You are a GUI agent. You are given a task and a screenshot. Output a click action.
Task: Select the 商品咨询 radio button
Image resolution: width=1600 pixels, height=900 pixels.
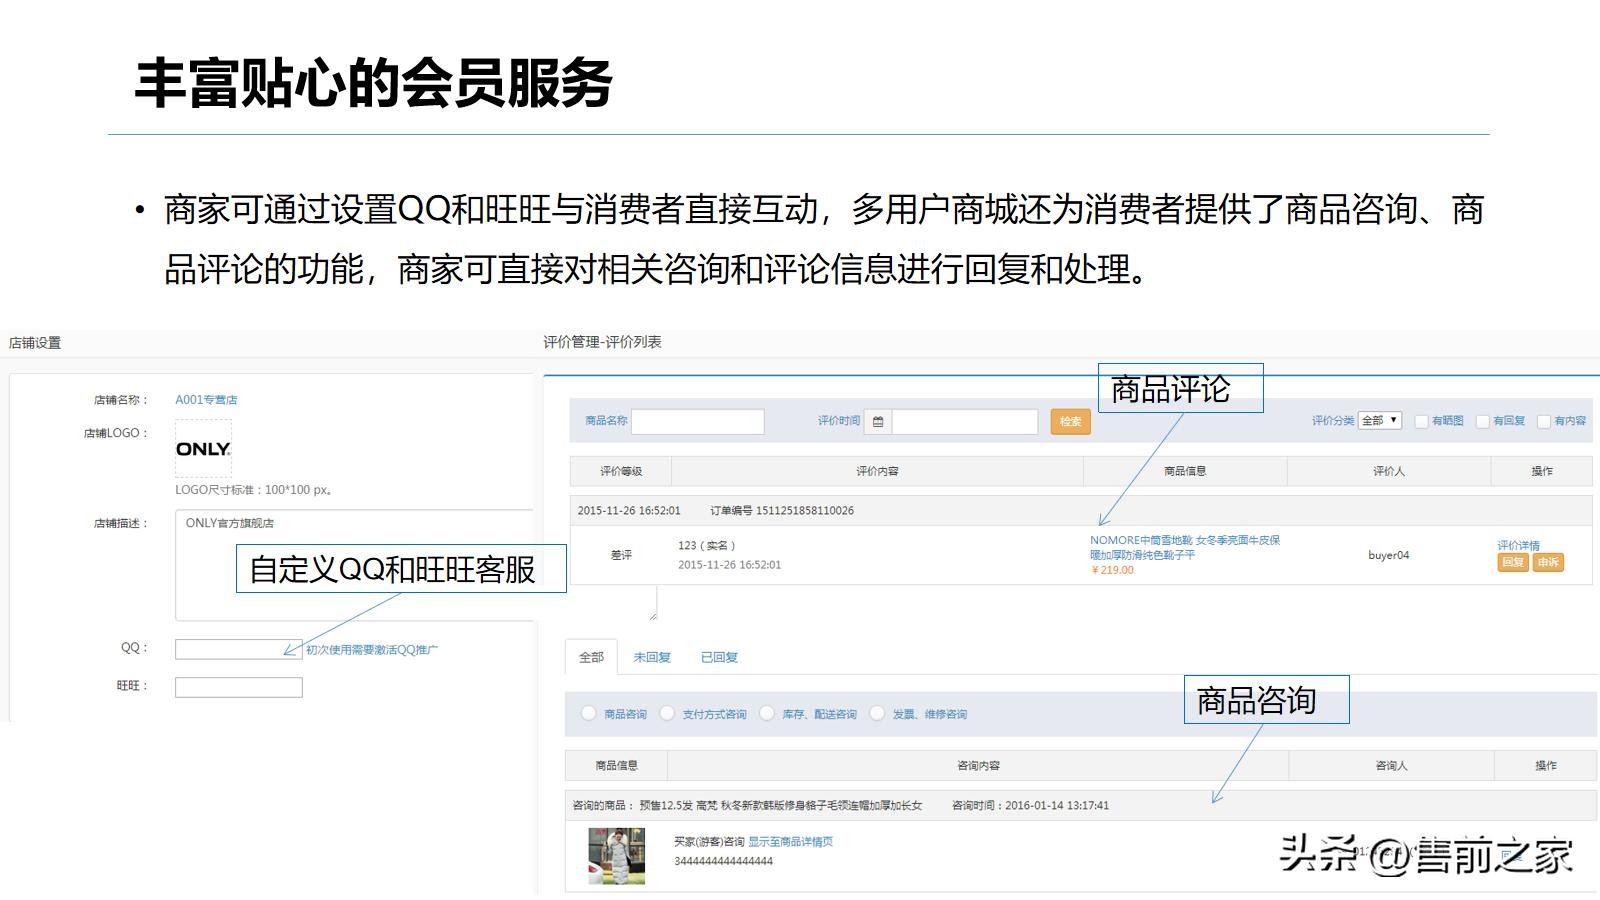pyautogui.click(x=588, y=714)
